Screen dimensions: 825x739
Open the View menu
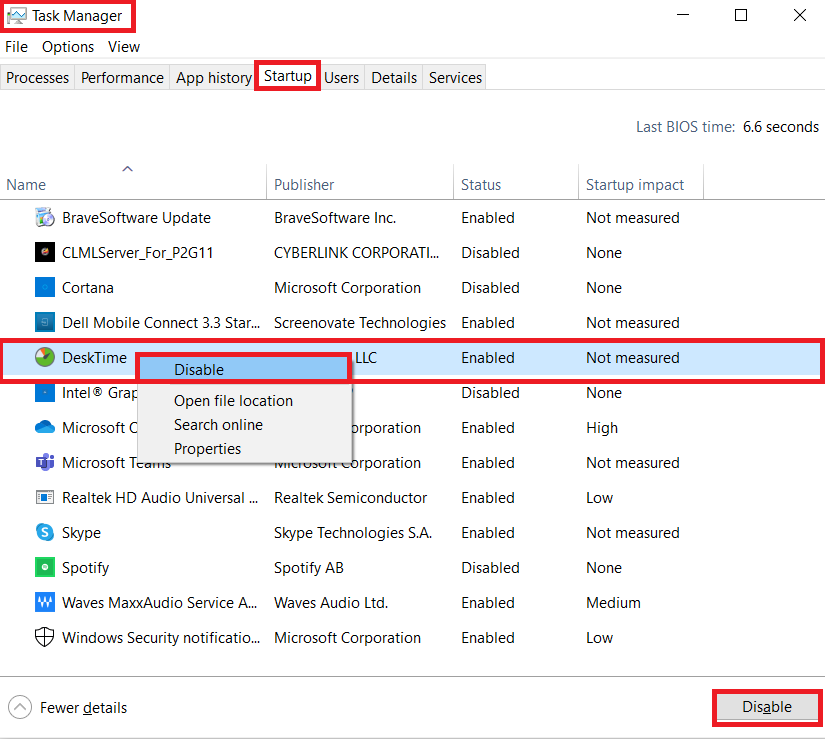coord(124,47)
